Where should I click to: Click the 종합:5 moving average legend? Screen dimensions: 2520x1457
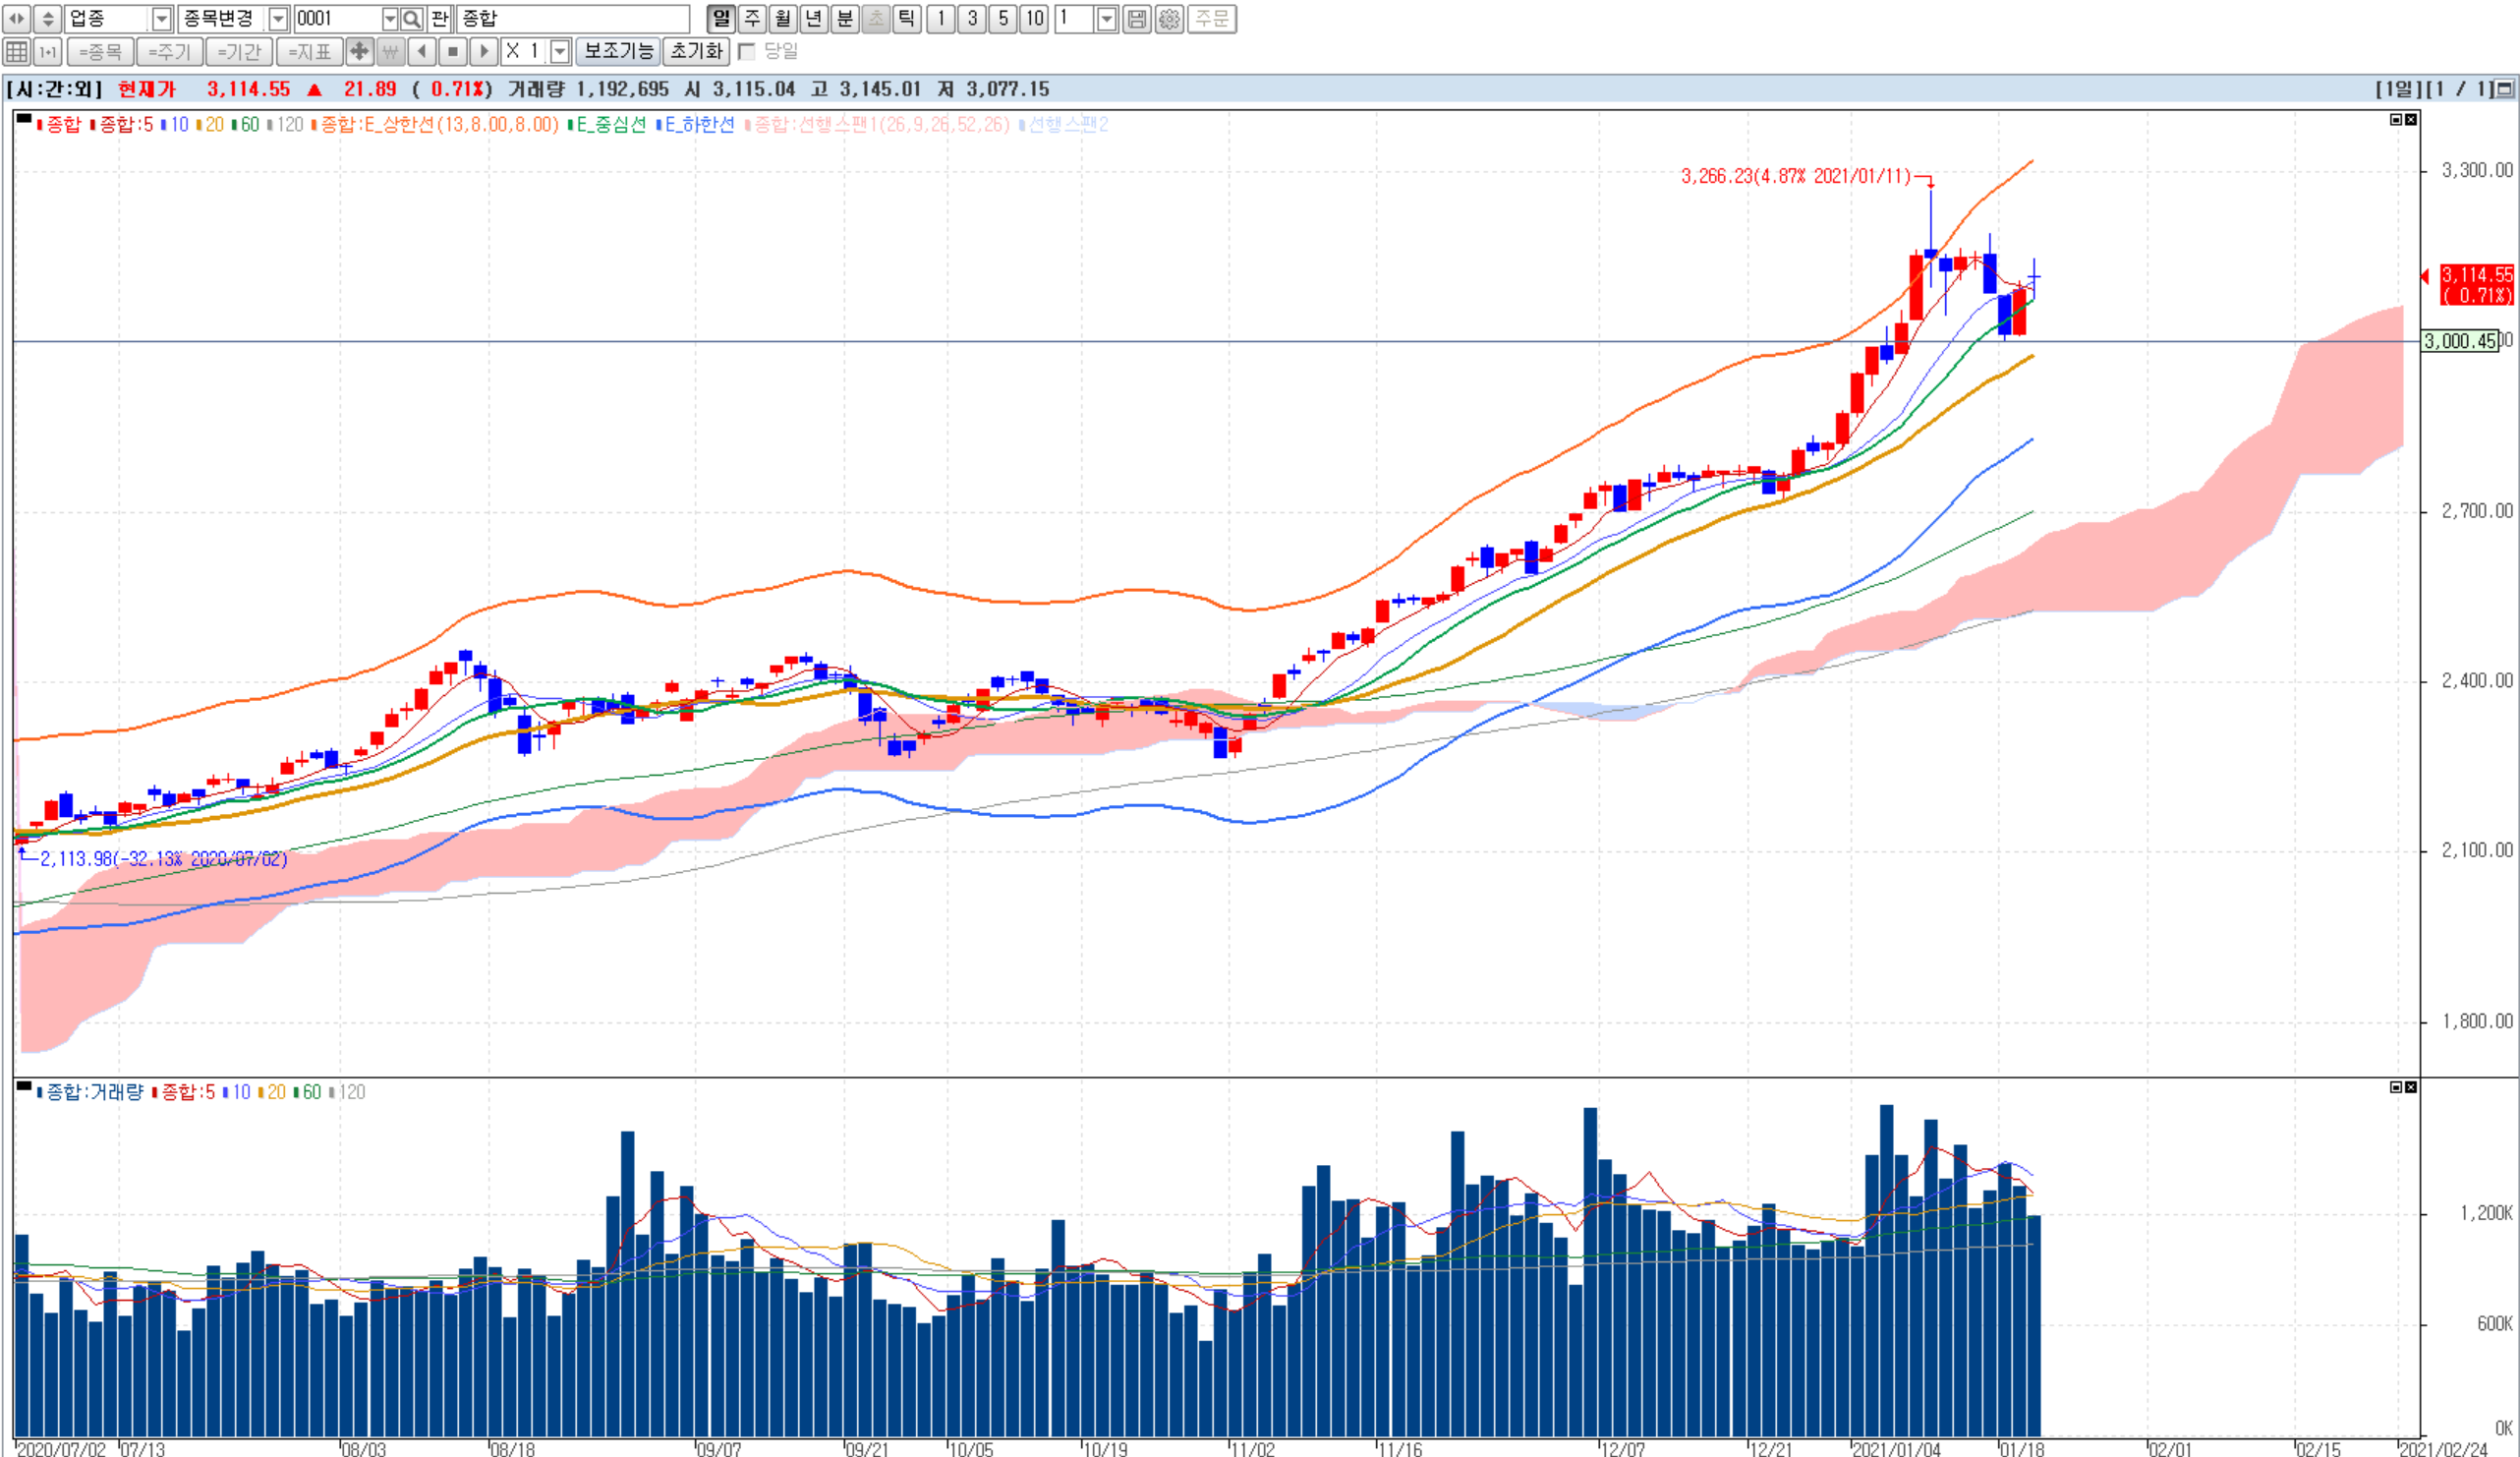[122, 124]
